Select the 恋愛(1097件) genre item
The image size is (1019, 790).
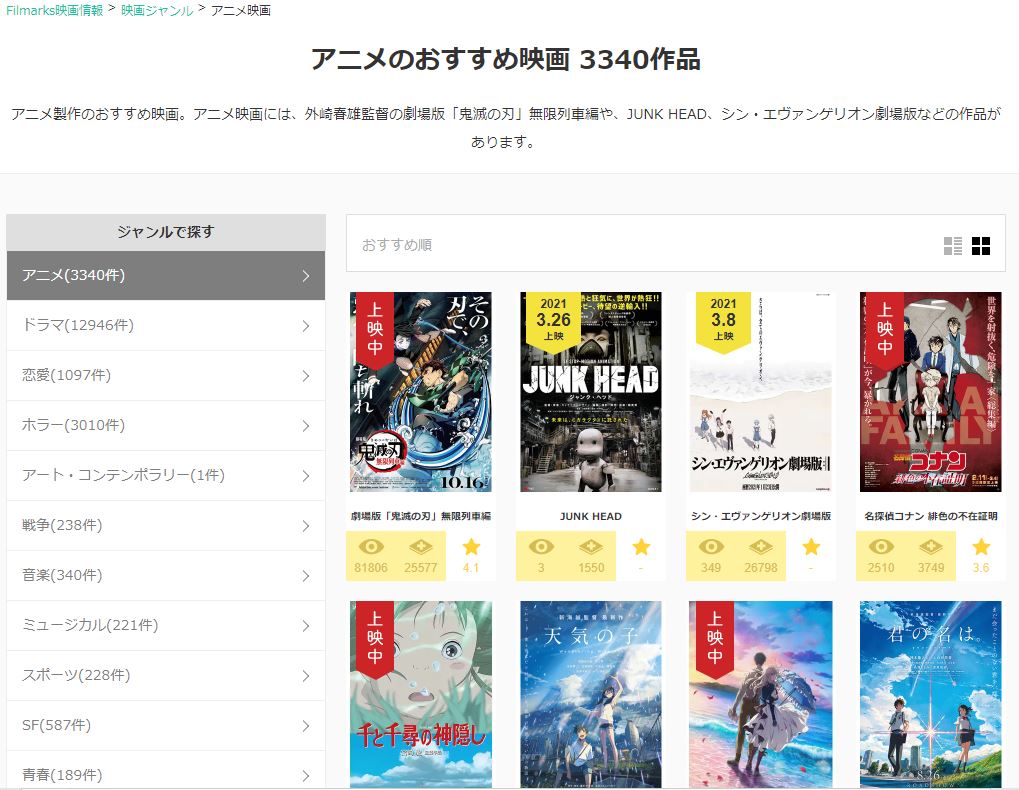click(166, 376)
